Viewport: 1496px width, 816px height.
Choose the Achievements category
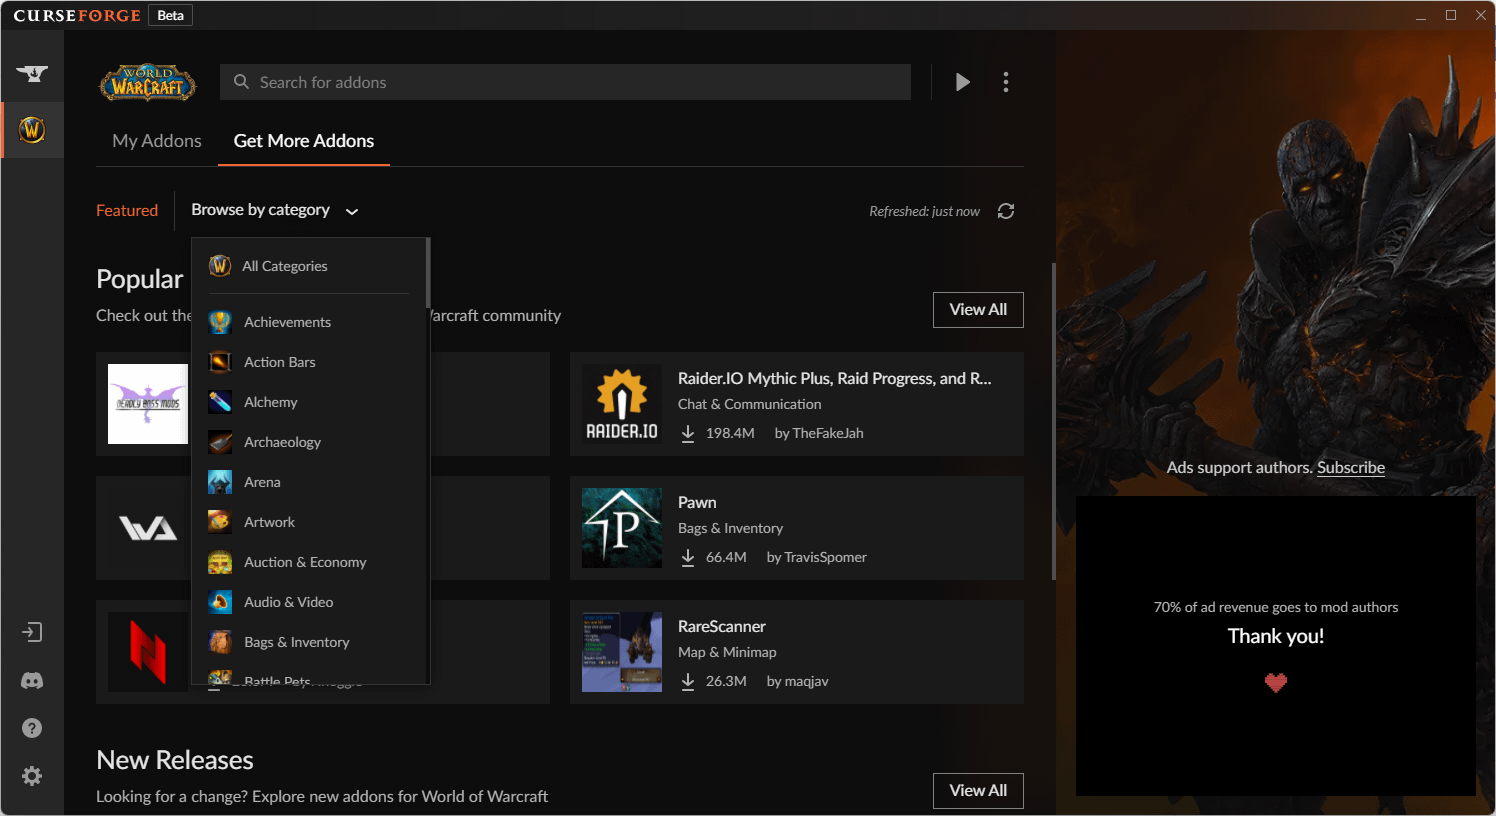287,322
